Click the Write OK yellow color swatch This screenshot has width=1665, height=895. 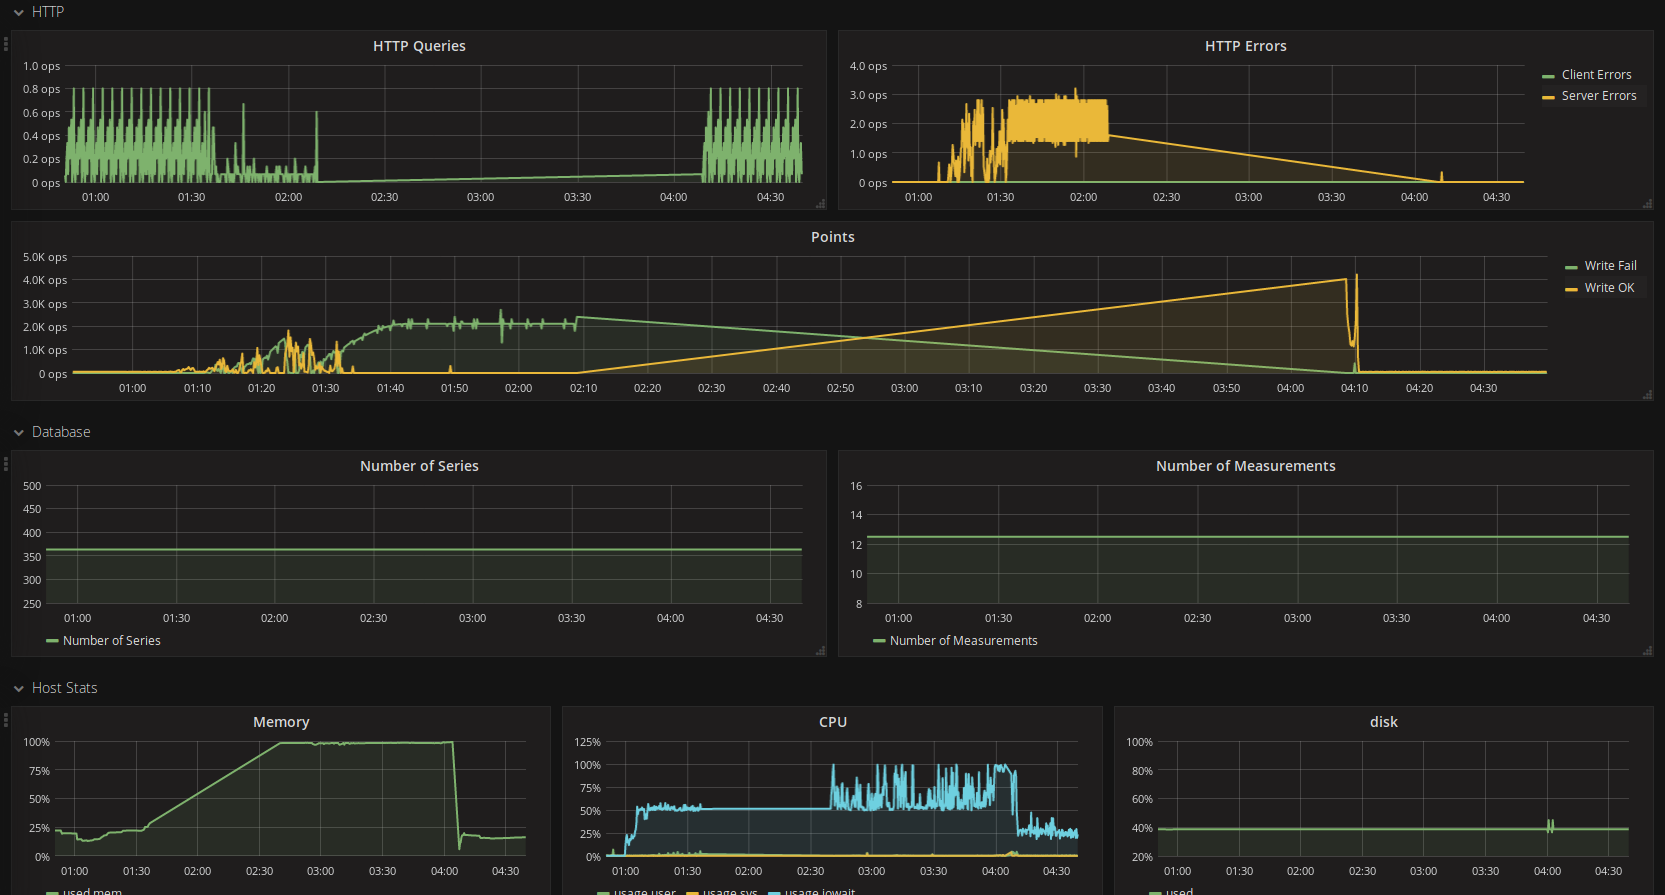click(x=1571, y=289)
